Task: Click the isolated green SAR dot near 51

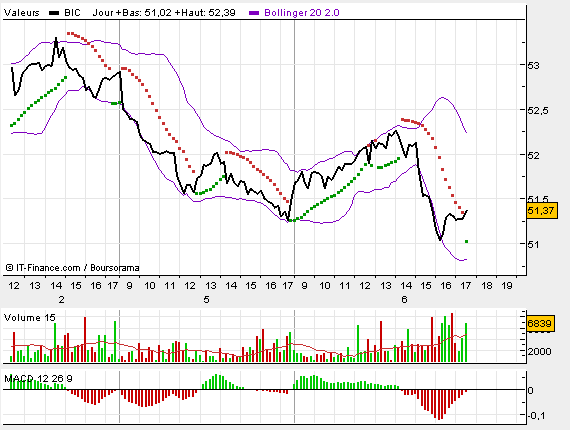Action: (x=466, y=241)
